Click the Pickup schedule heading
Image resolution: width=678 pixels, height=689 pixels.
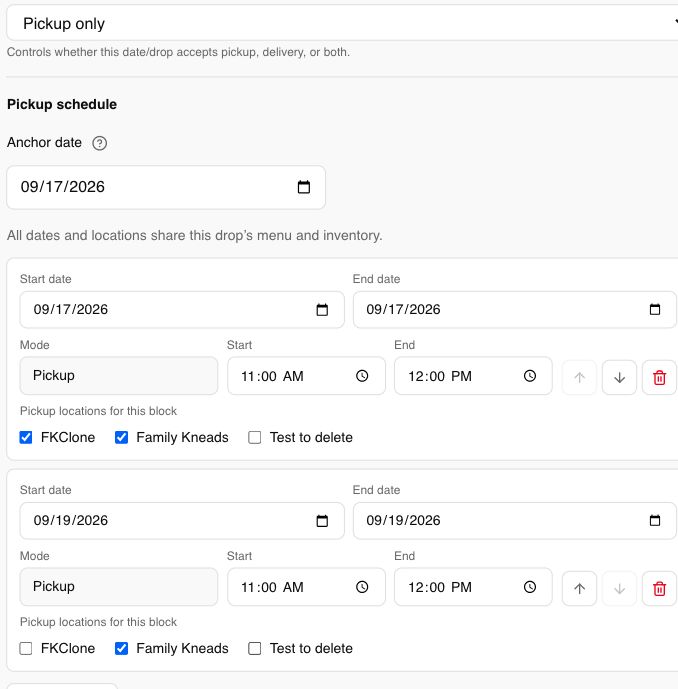tap(62, 105)
